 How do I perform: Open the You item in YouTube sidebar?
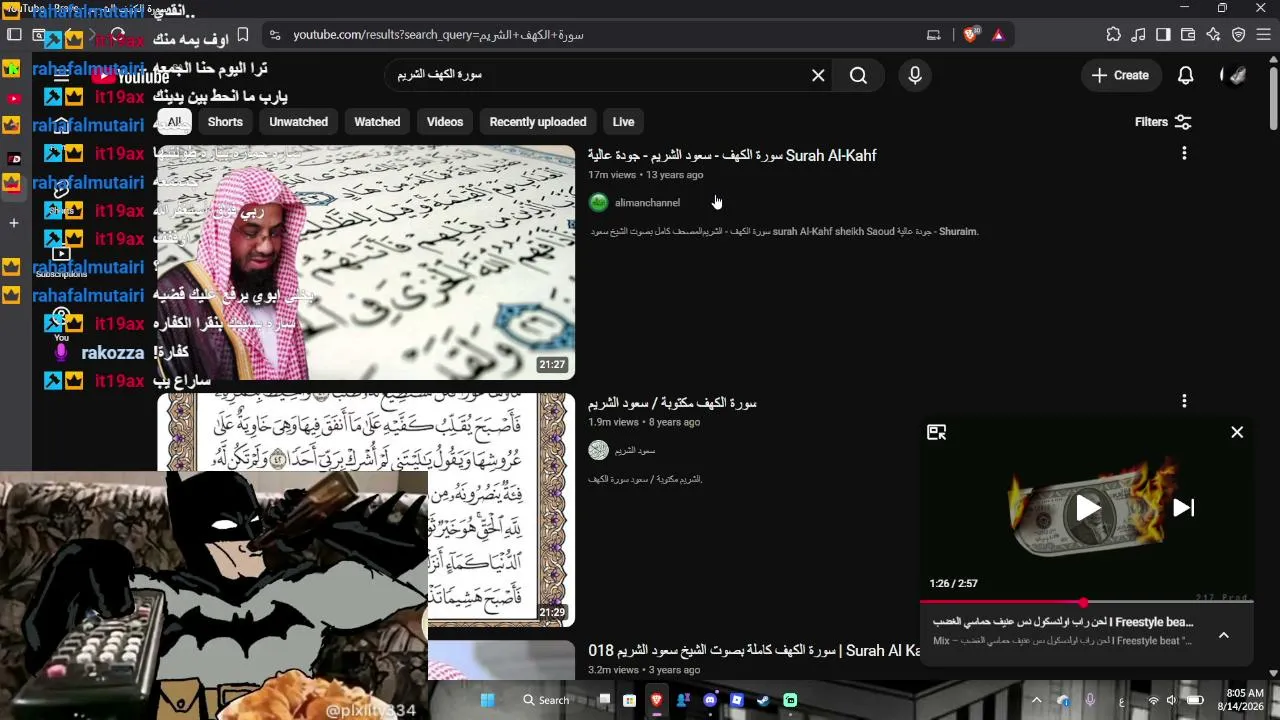coord(61,326)
